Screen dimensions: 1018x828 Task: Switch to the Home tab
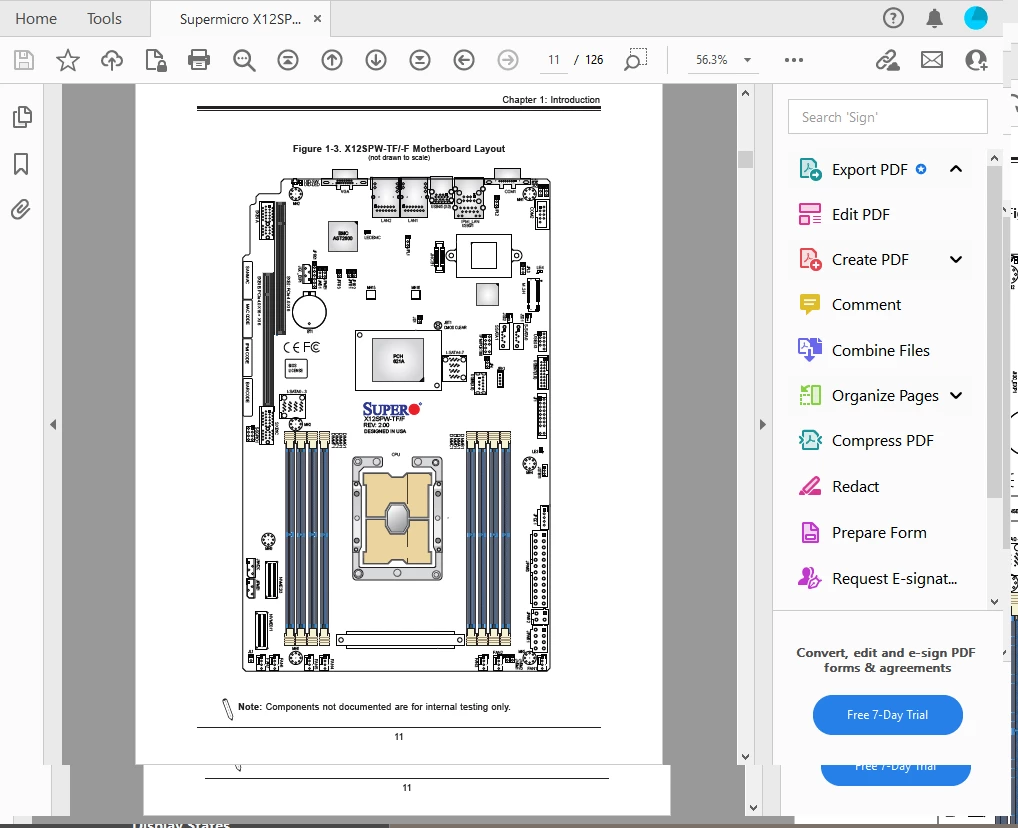point(36,19)
